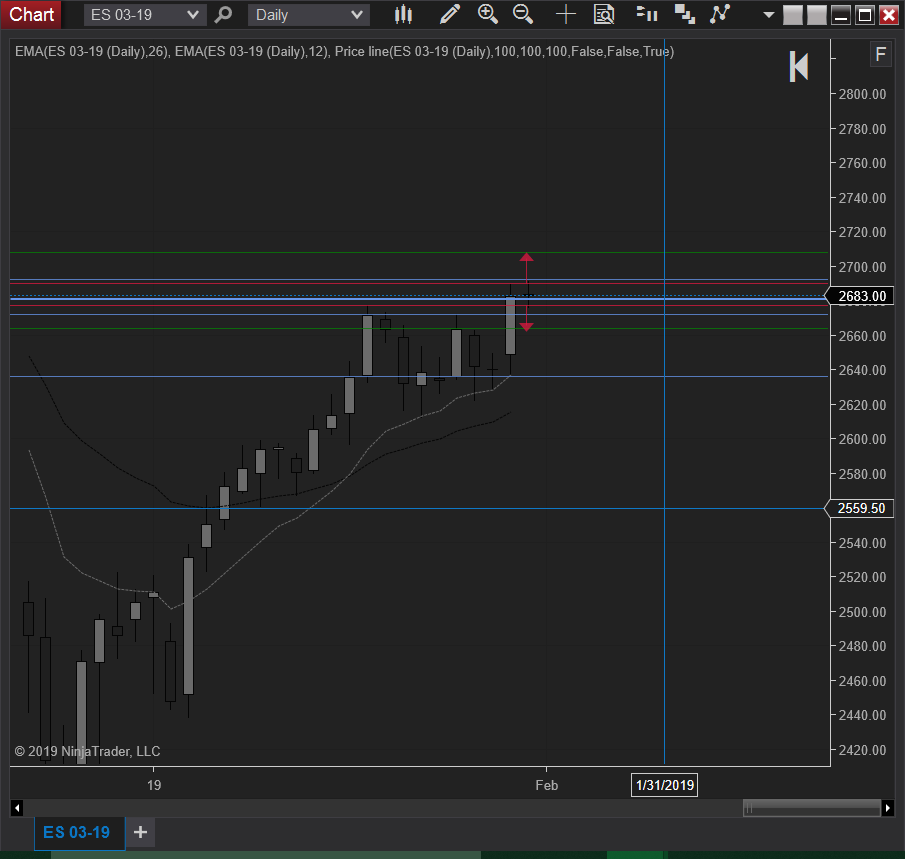Click the horizontal scrollbar left arrow
Viewport: 905px width, 859px height.
point(17,808)
